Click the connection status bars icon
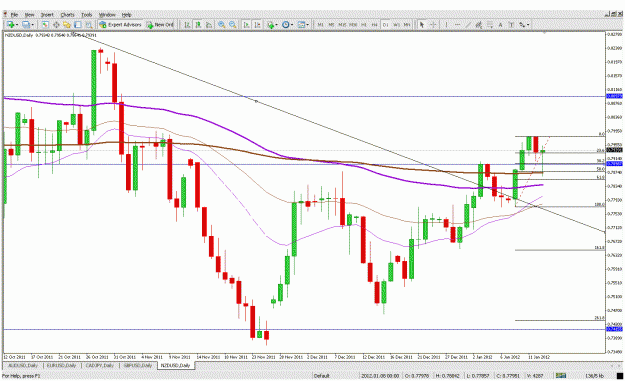The height and width of the screenshot is (381, 625). tap(561, 375)
